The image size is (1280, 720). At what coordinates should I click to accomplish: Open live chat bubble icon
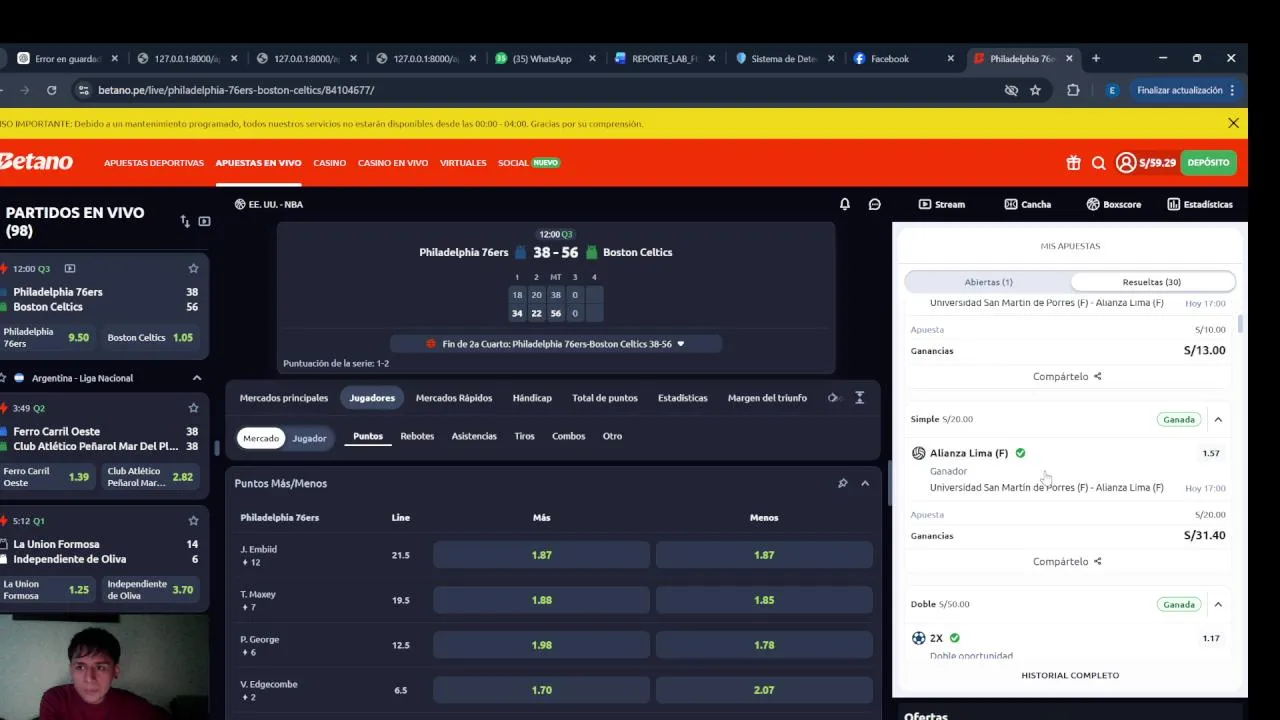875,204
